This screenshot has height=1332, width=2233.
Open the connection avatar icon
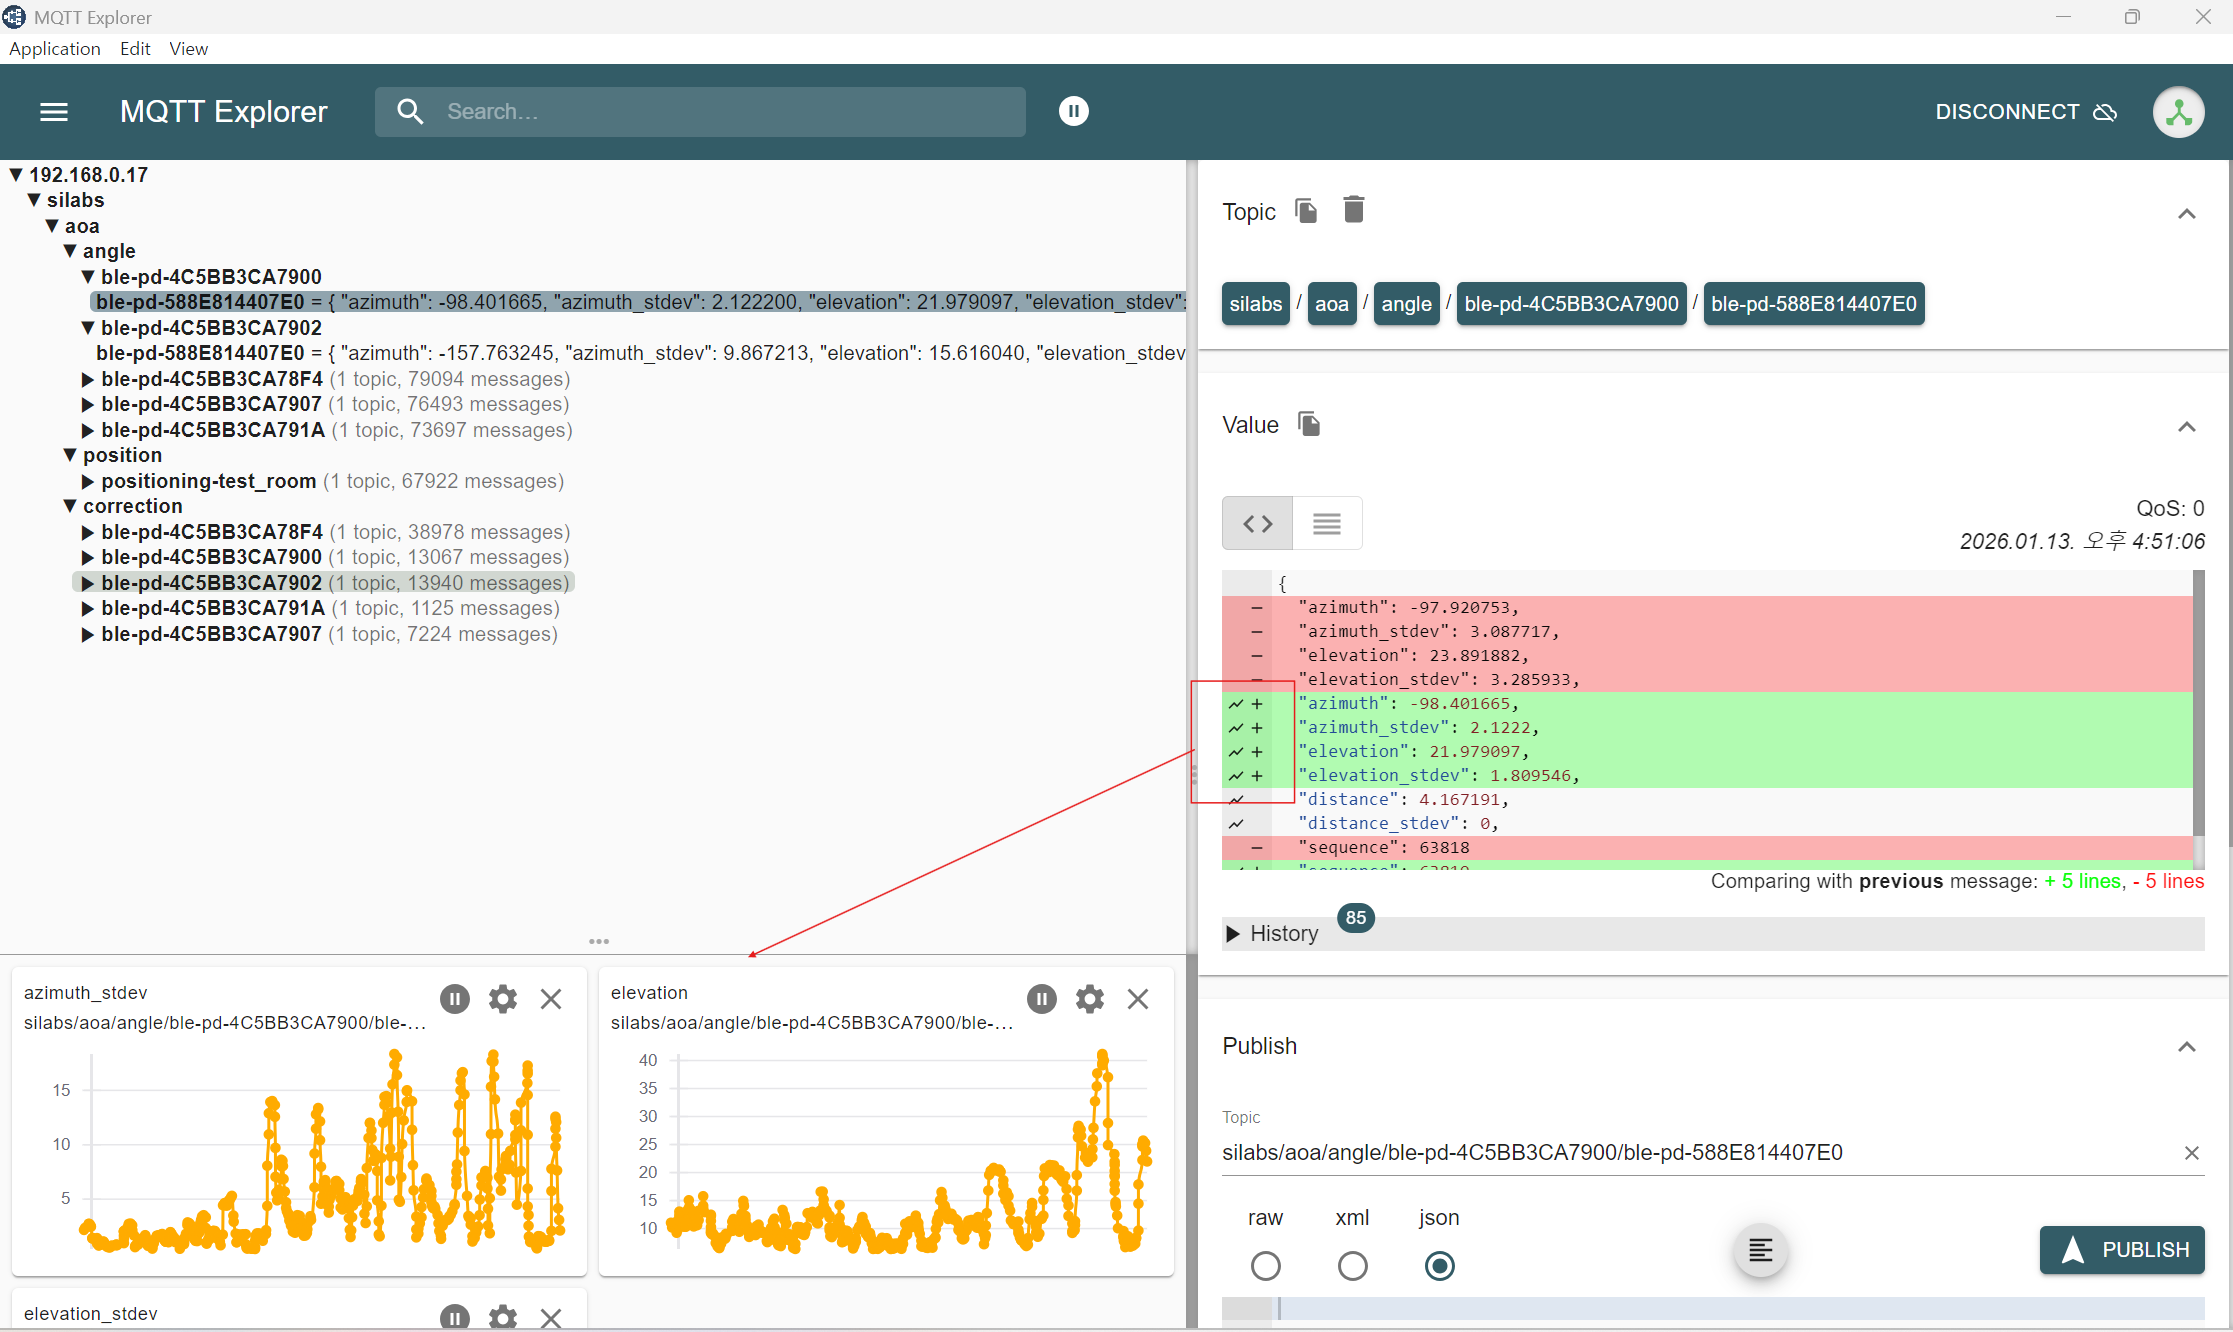2179,112
